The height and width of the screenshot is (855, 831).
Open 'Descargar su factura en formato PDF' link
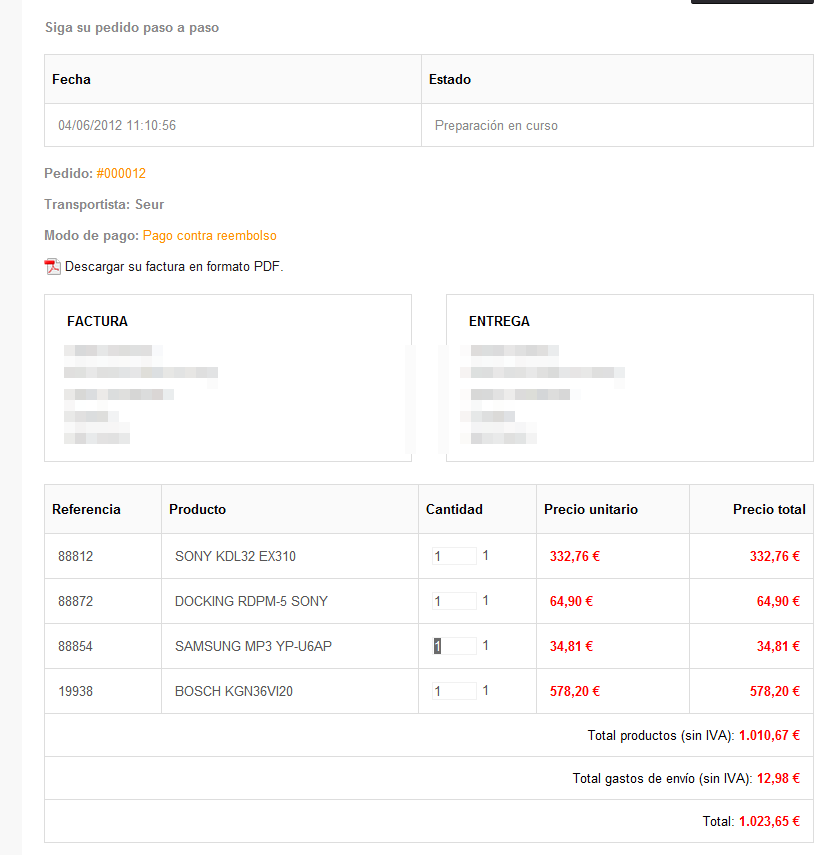pos(174,267)
